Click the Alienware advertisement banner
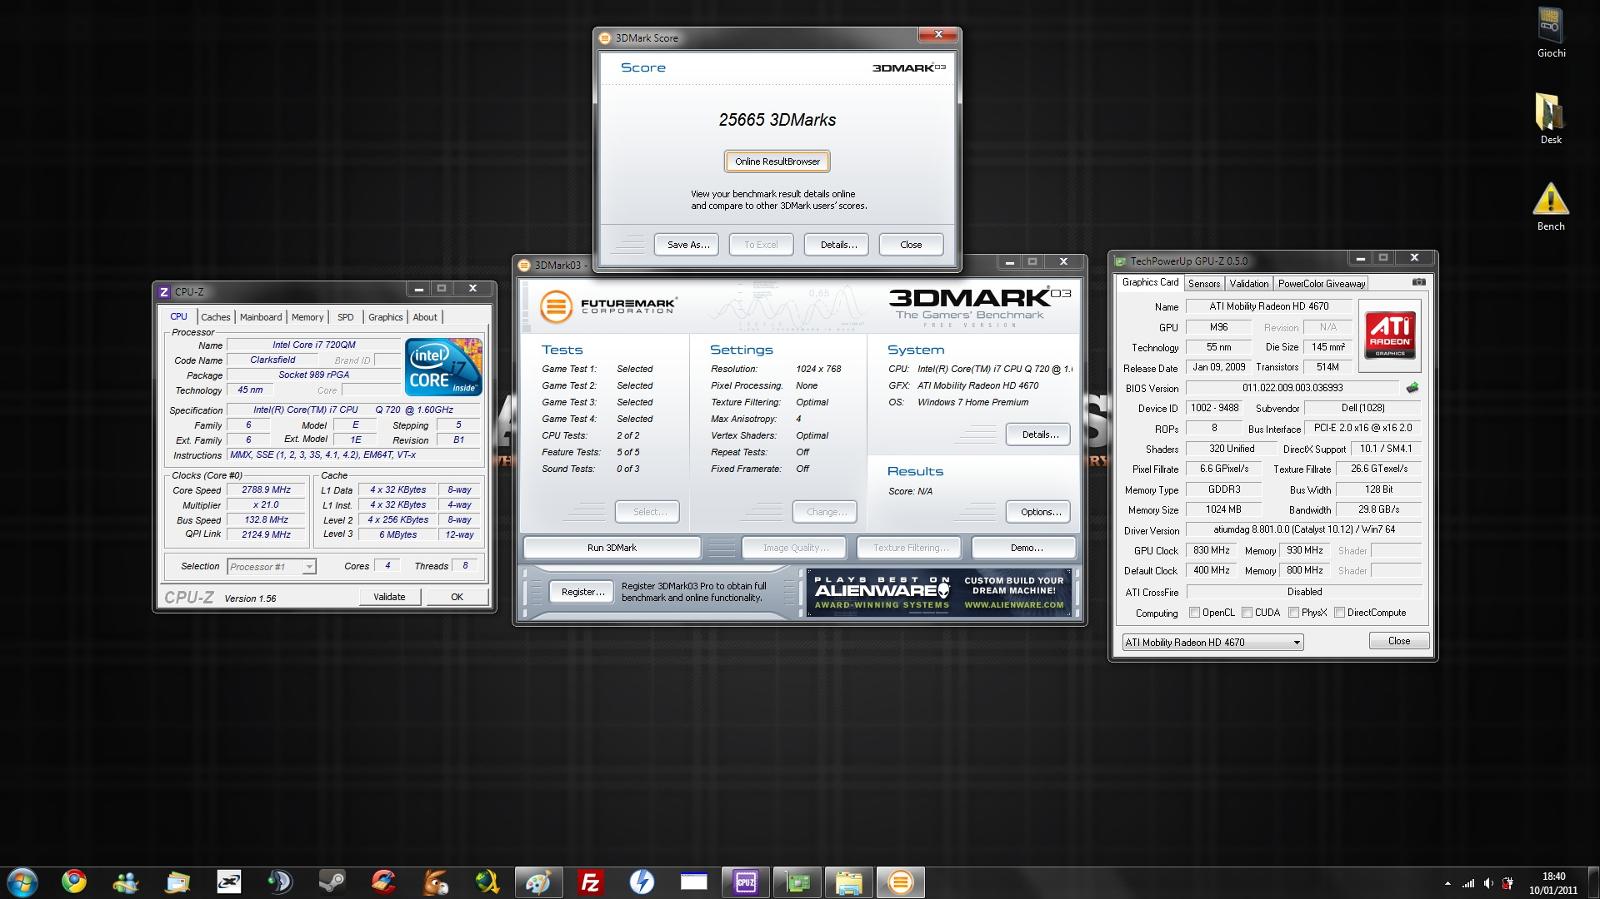 pos(939,592)
